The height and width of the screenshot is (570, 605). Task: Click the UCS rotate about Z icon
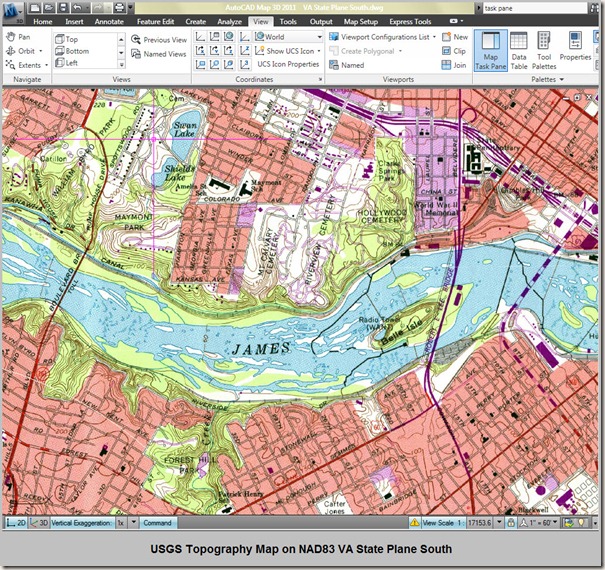tap(229, 51)
